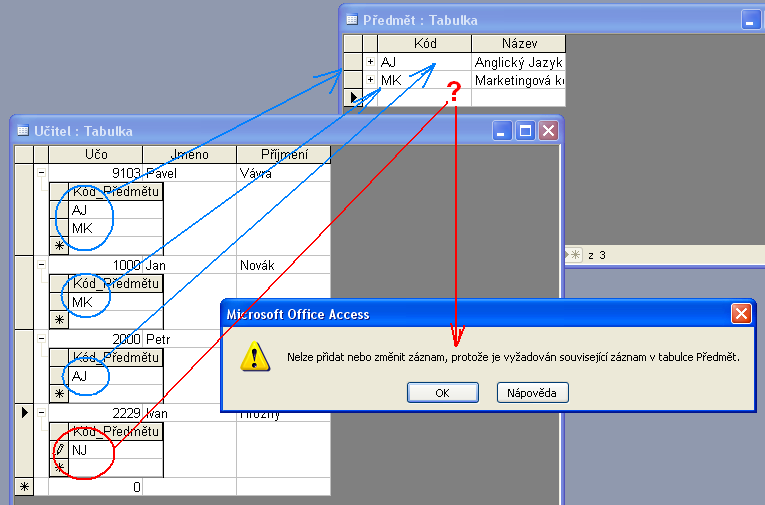The width and height of the screenshot is (765, 505).
Task: Click Kód_Předmětu header under teacher 9103
Action: (x=116, y=191)
